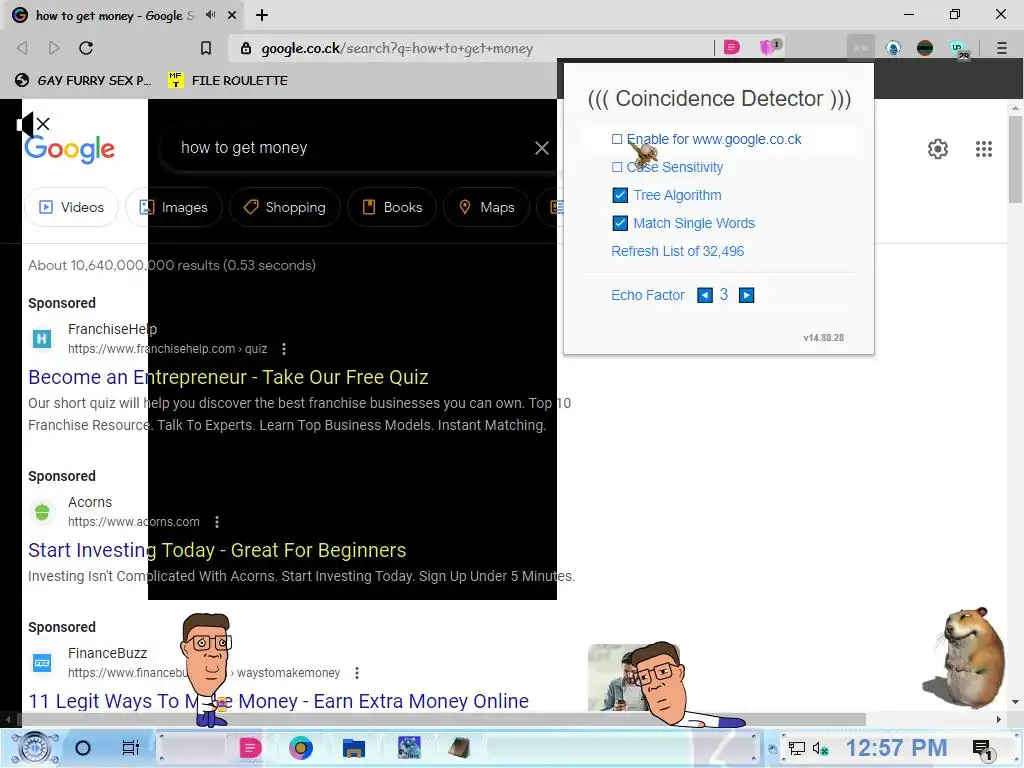Uncheck the Tree Algorithm option
The image size is (1024, 768).
620,195
